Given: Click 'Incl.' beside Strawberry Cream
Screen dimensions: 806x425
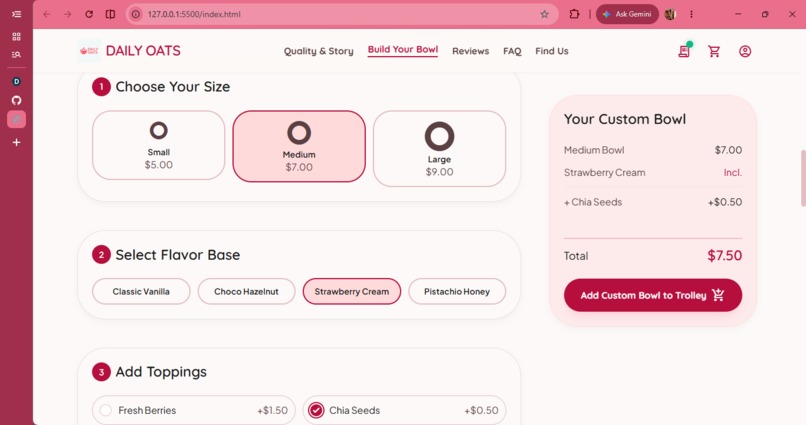Looking at the screenshot, I should click(732, 173).
